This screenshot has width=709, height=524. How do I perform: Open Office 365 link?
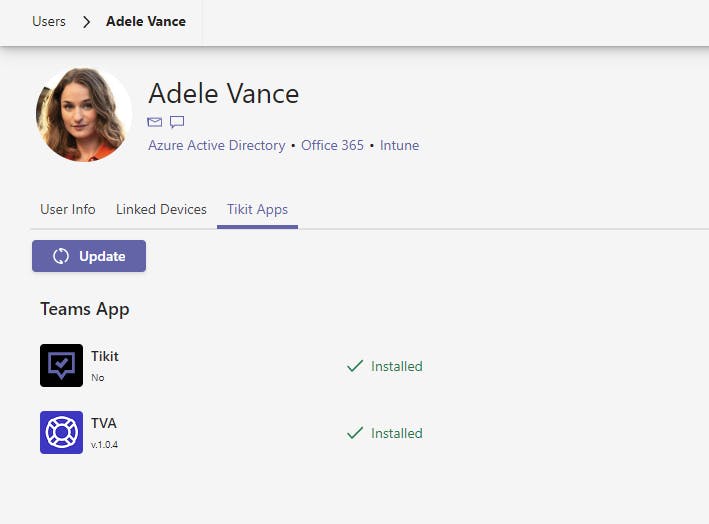332,145
